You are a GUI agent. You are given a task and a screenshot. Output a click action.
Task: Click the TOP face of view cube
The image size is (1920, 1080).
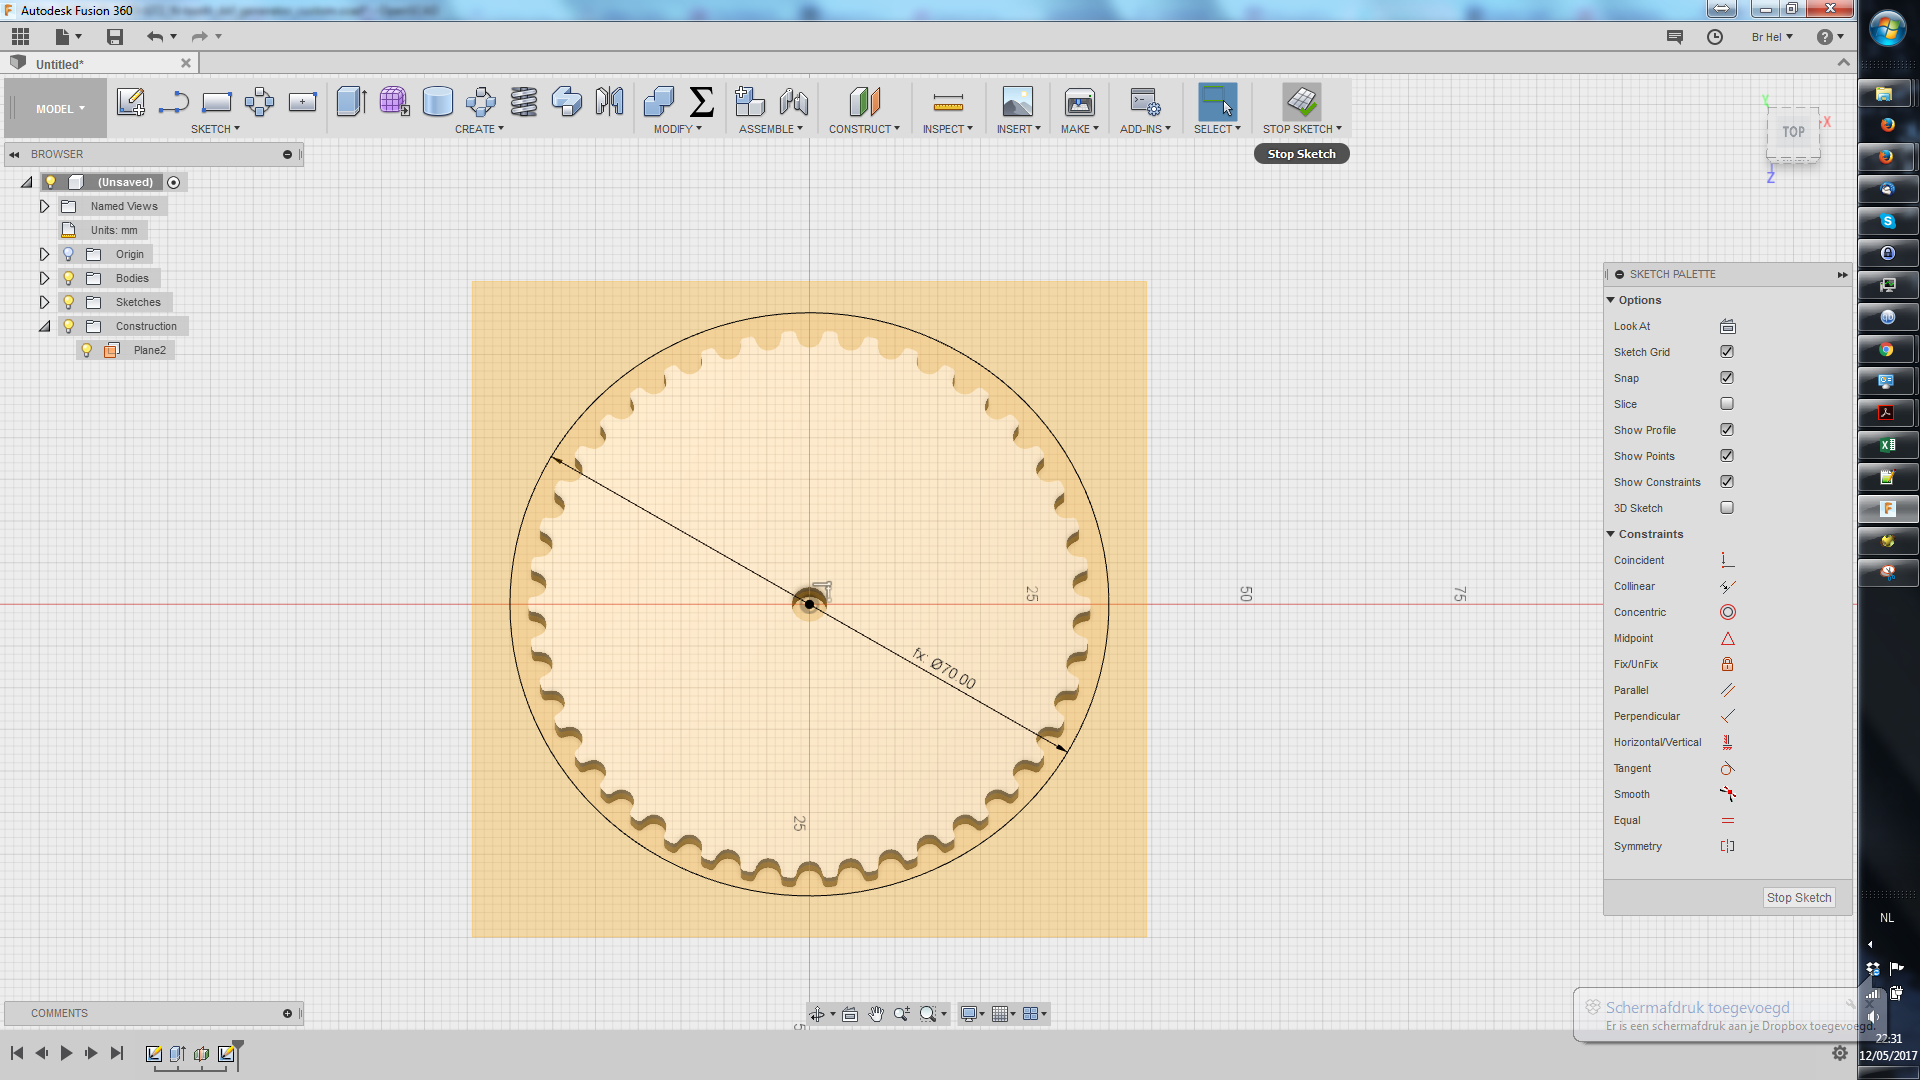[1792, 132]
